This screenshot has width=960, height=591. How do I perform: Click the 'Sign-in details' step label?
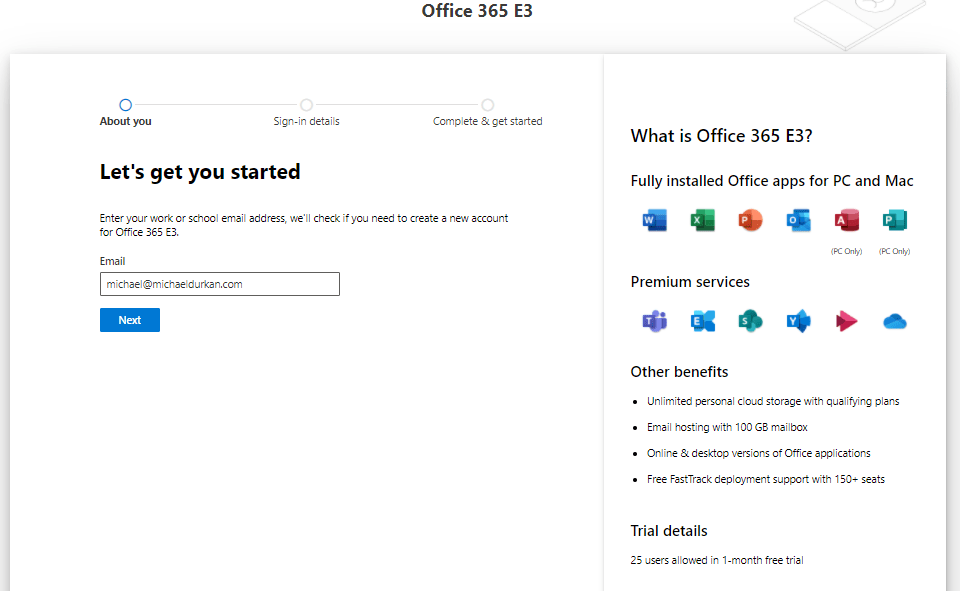point(306,122)
